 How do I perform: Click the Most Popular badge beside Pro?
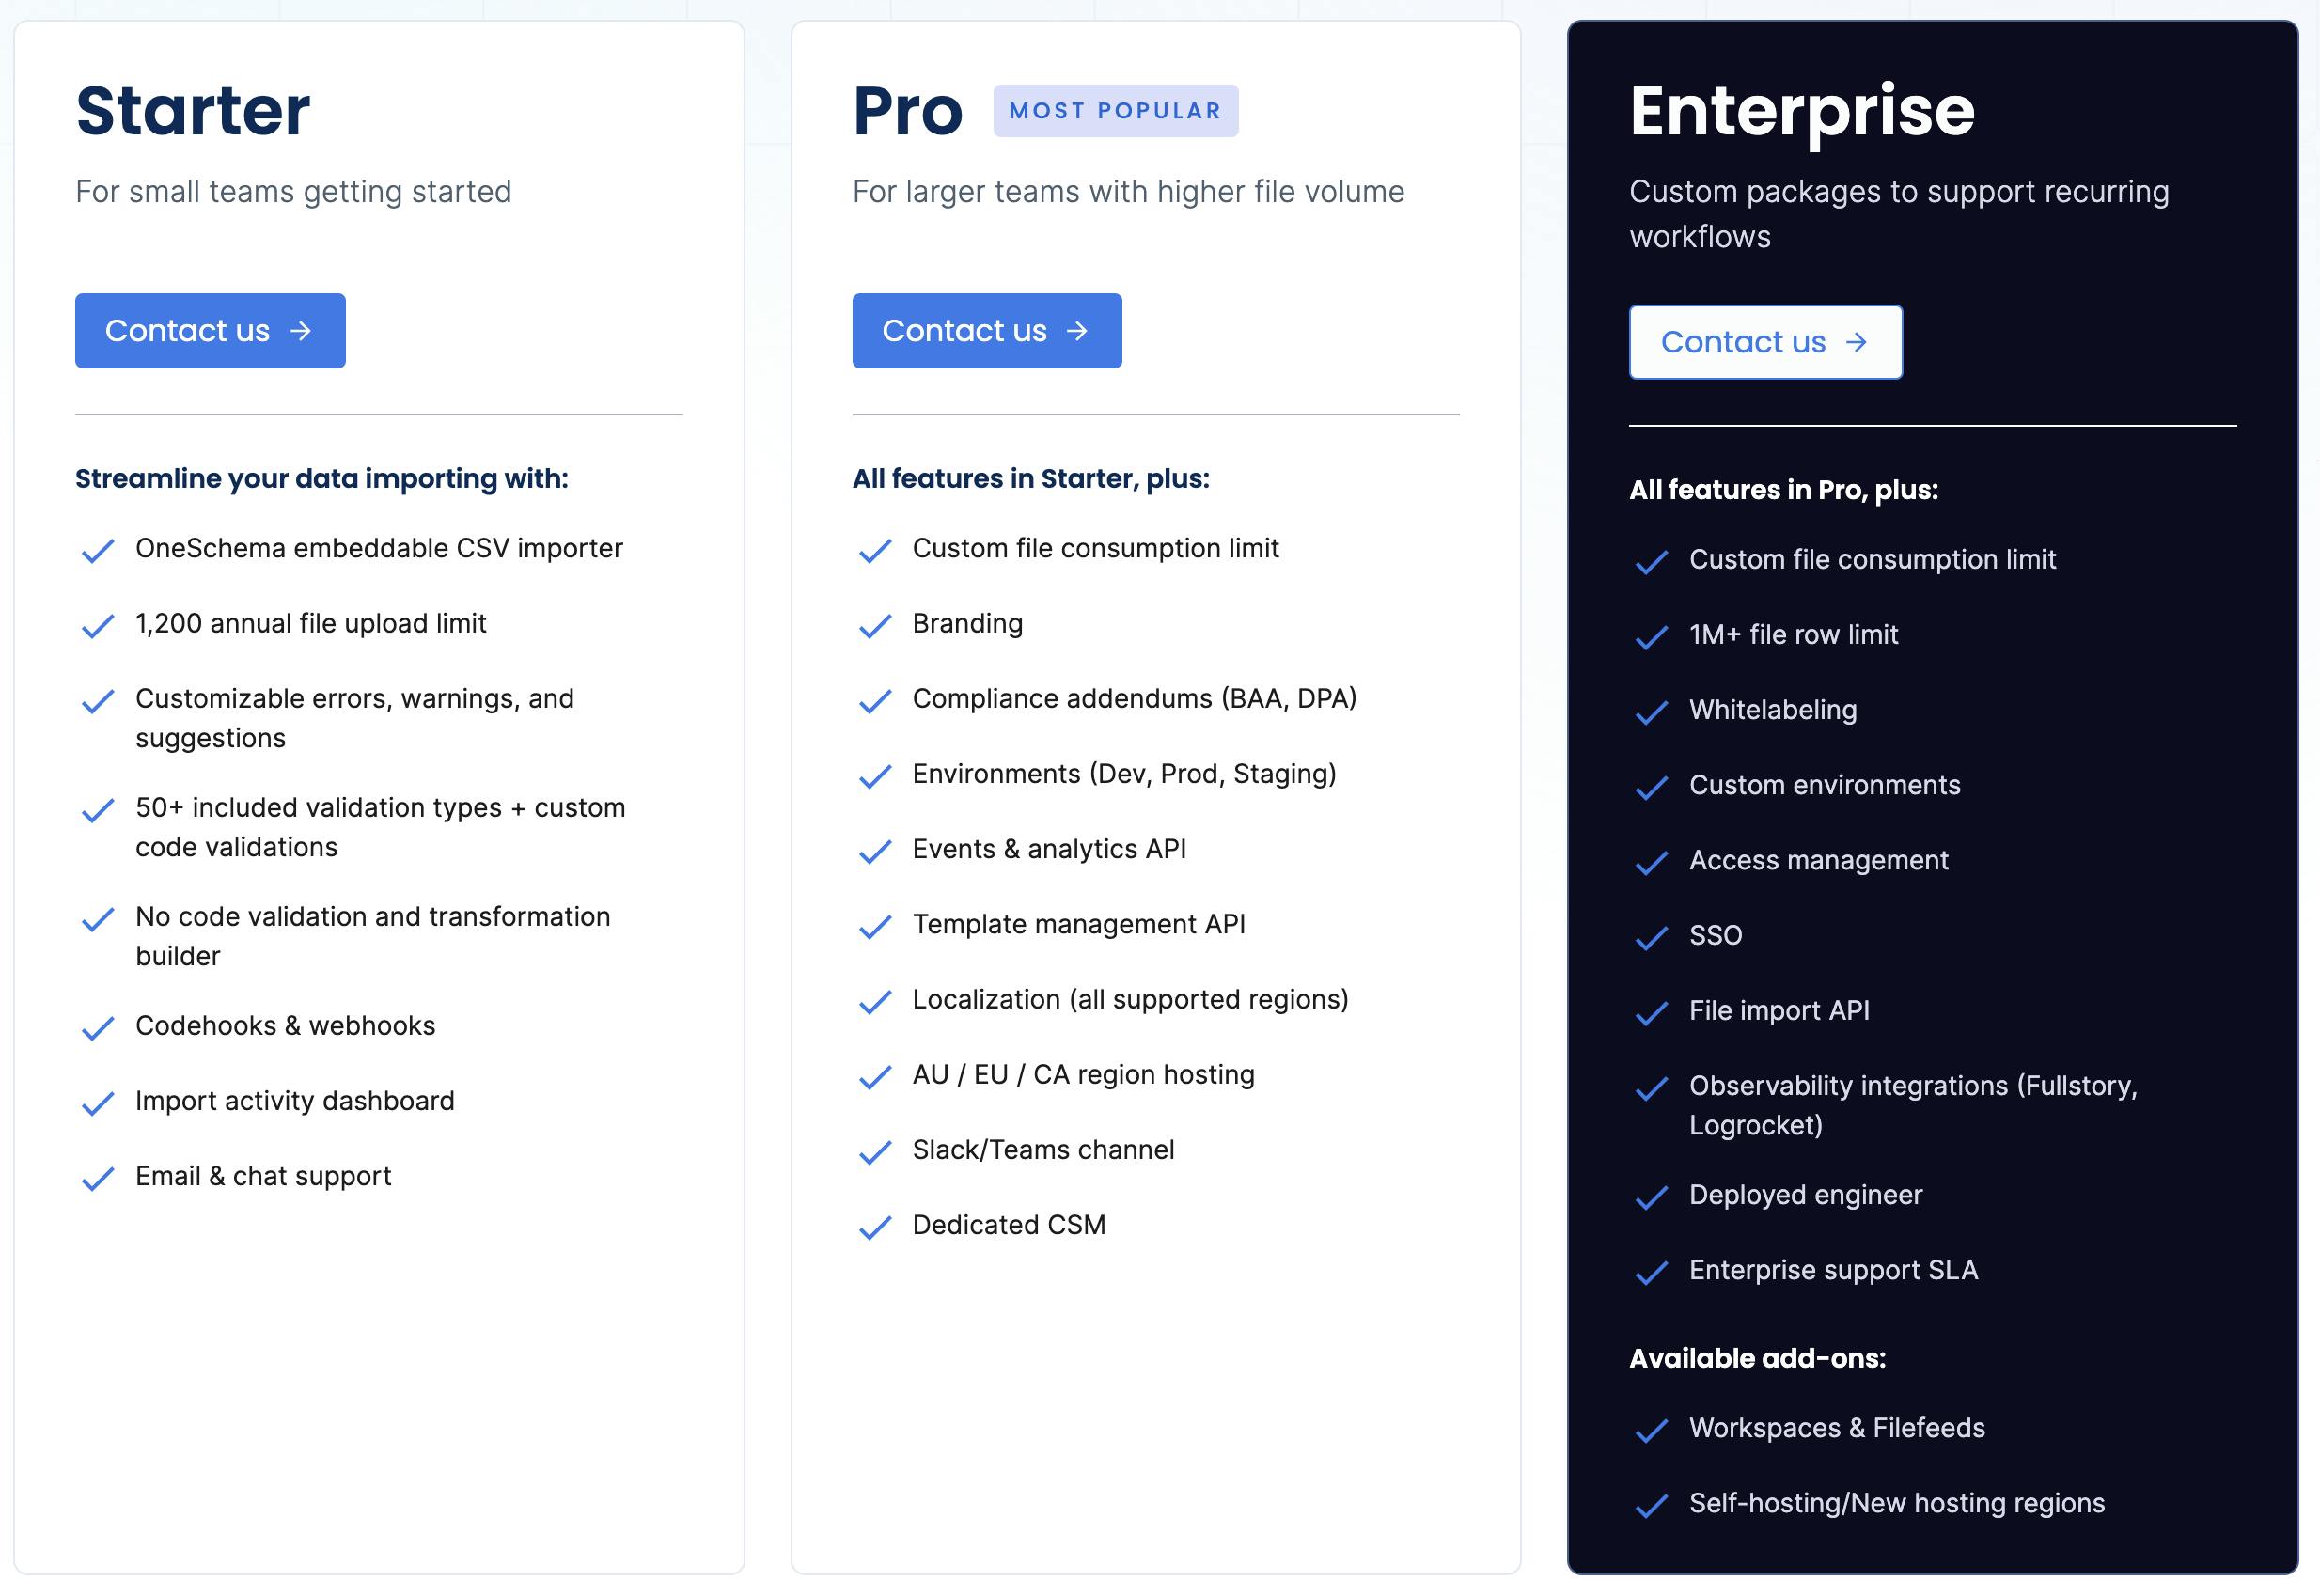pos(1115,111)
